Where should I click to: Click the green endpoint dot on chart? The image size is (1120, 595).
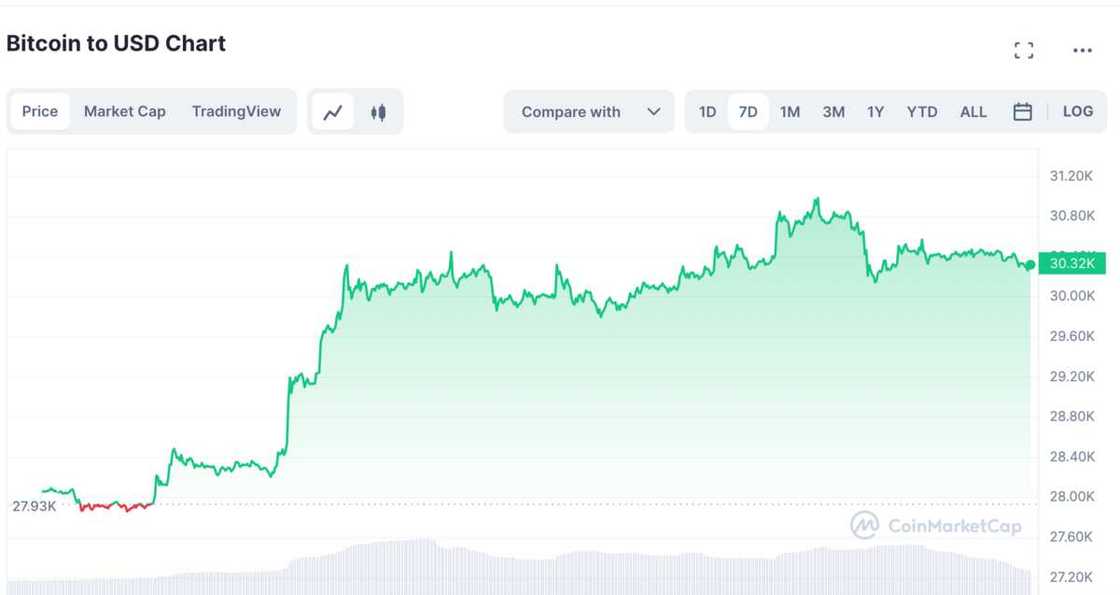pos(1030,265)
